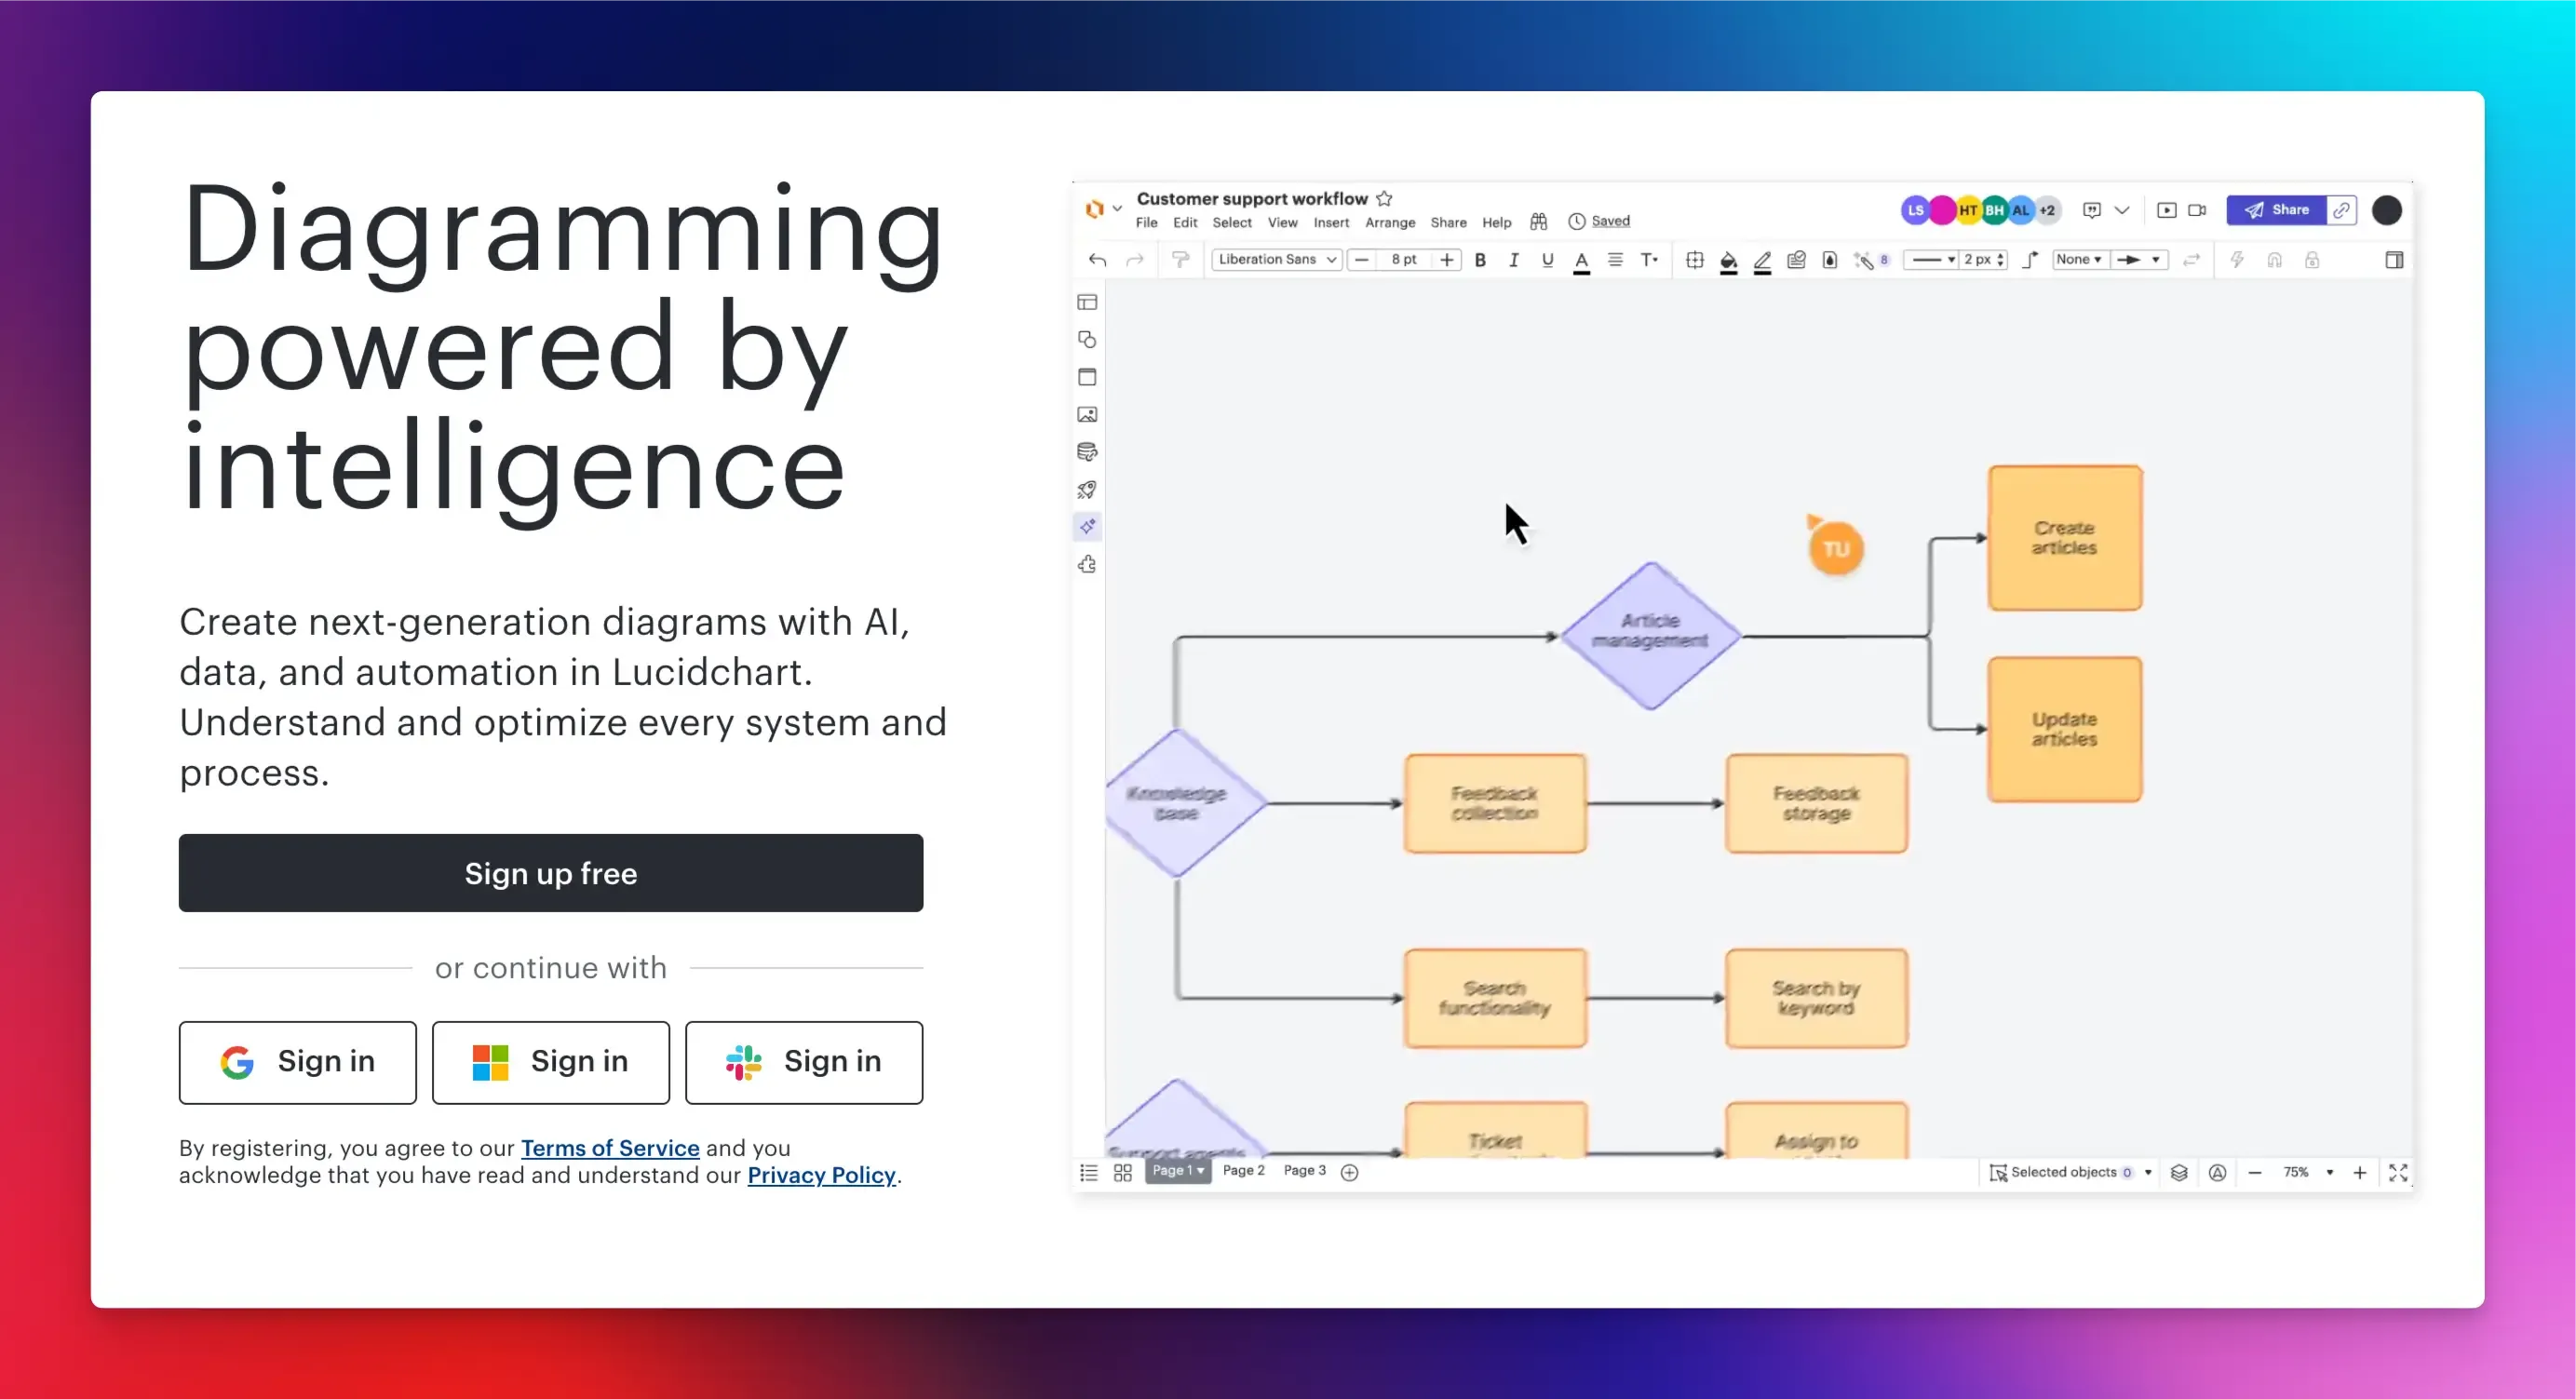
Task: Open the View menu
Action: [1282, 222]
